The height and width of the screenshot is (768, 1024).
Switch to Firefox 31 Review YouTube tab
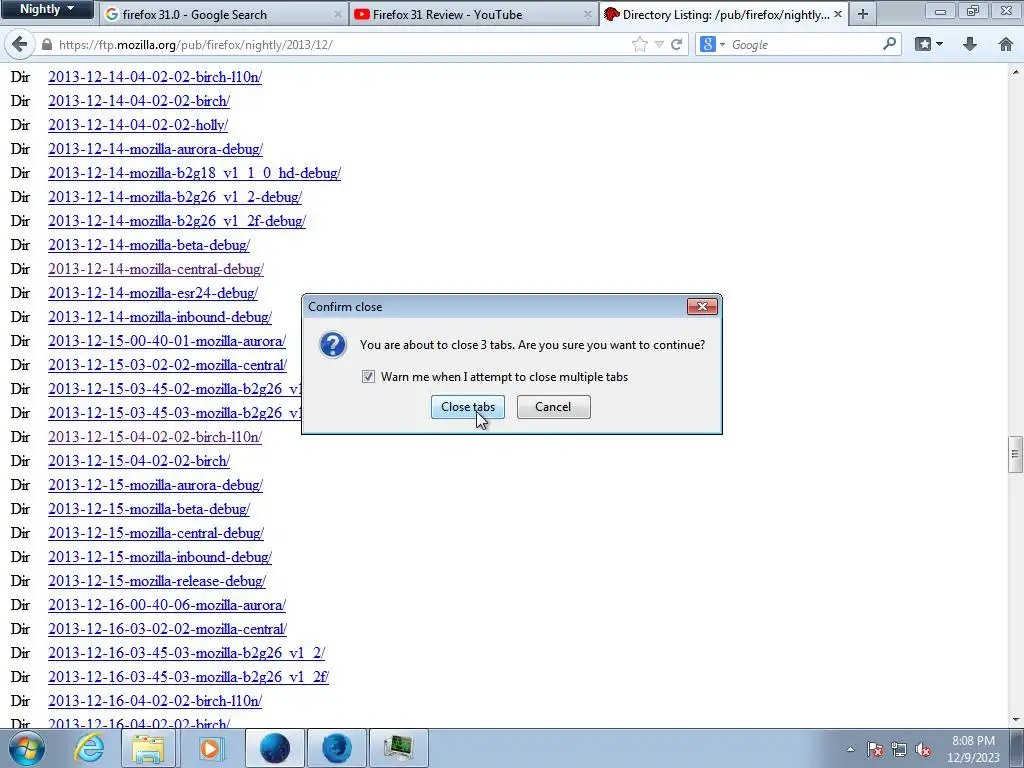473,14
